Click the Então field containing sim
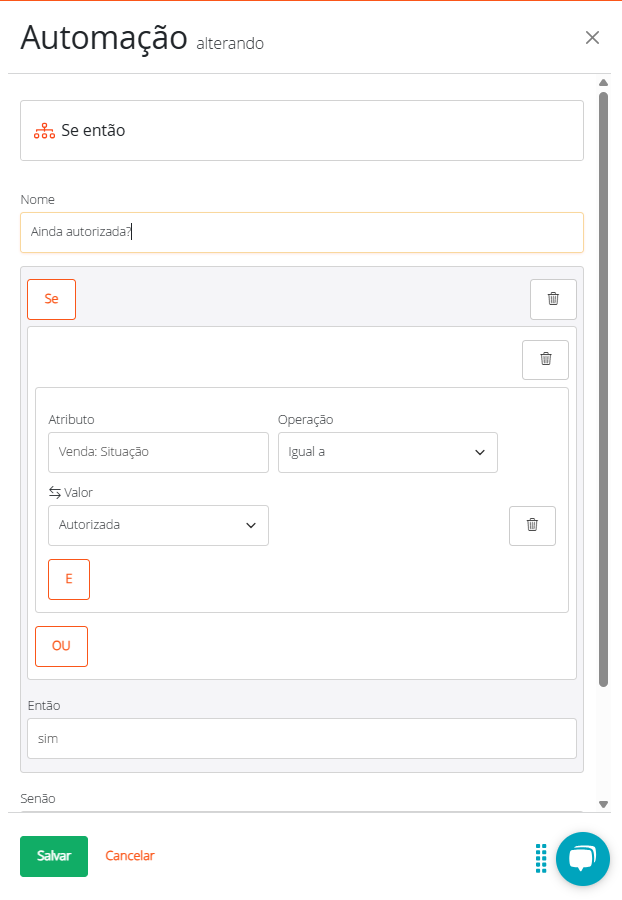Screen dimensions: 622x900 pos(301,738)
